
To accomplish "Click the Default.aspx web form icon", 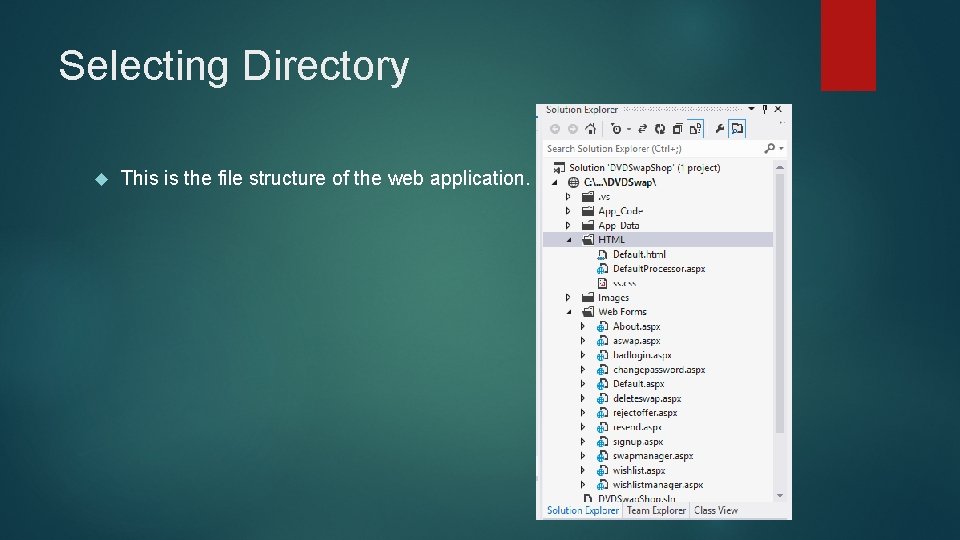I will 602,384.
